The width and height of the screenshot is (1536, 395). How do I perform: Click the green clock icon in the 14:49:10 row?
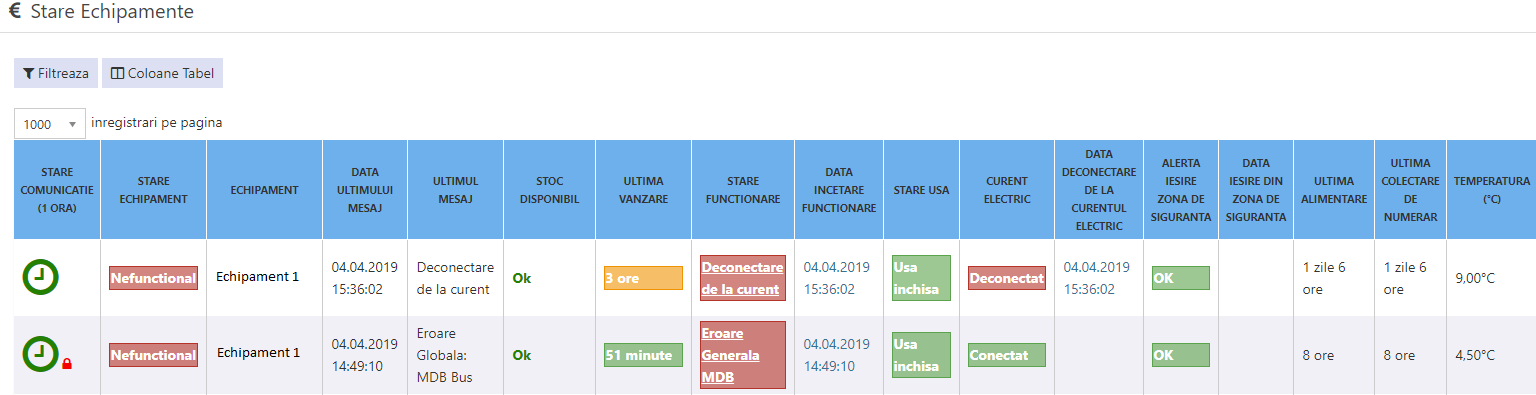point(40,353)
